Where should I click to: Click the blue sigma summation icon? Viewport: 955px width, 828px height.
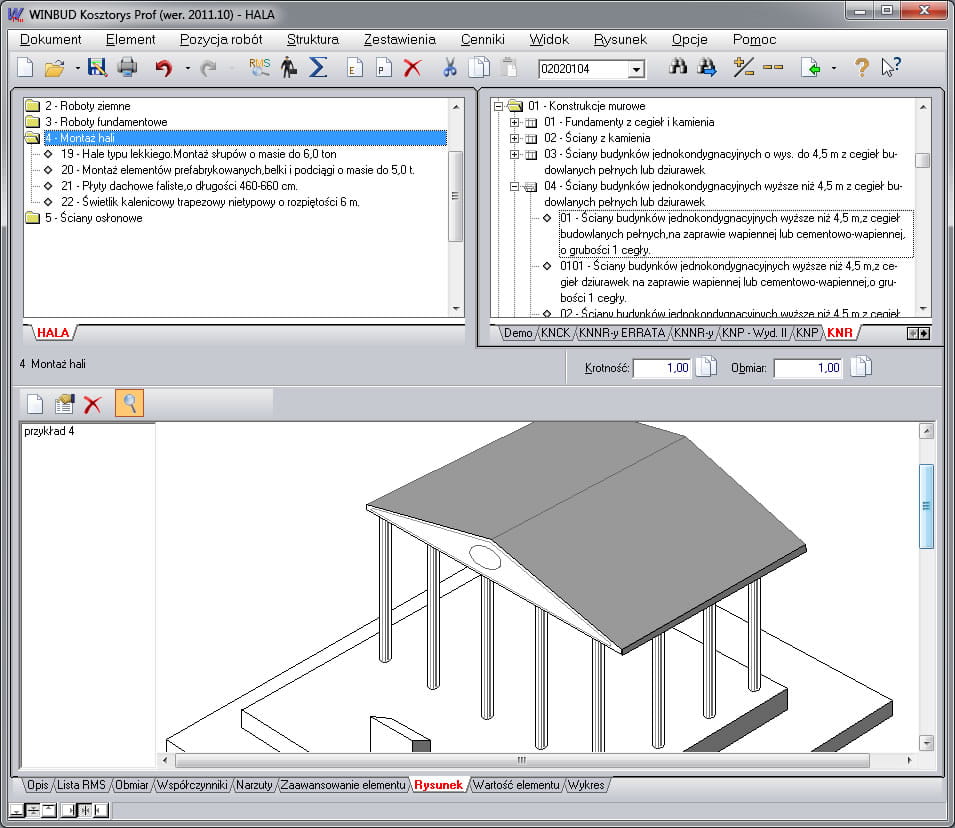pyautogui.click(x=318, y=68)
